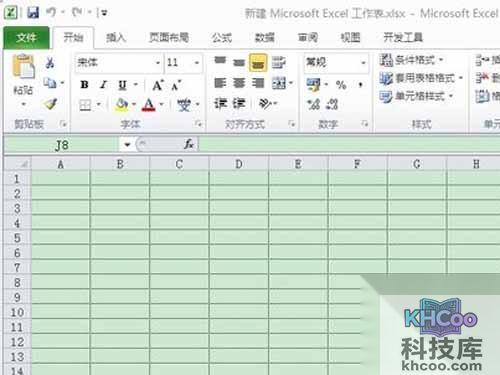Open the 公式 (Formulas) tab
The height and width of the screenshot is (375, 500).
tap(222, 37)
